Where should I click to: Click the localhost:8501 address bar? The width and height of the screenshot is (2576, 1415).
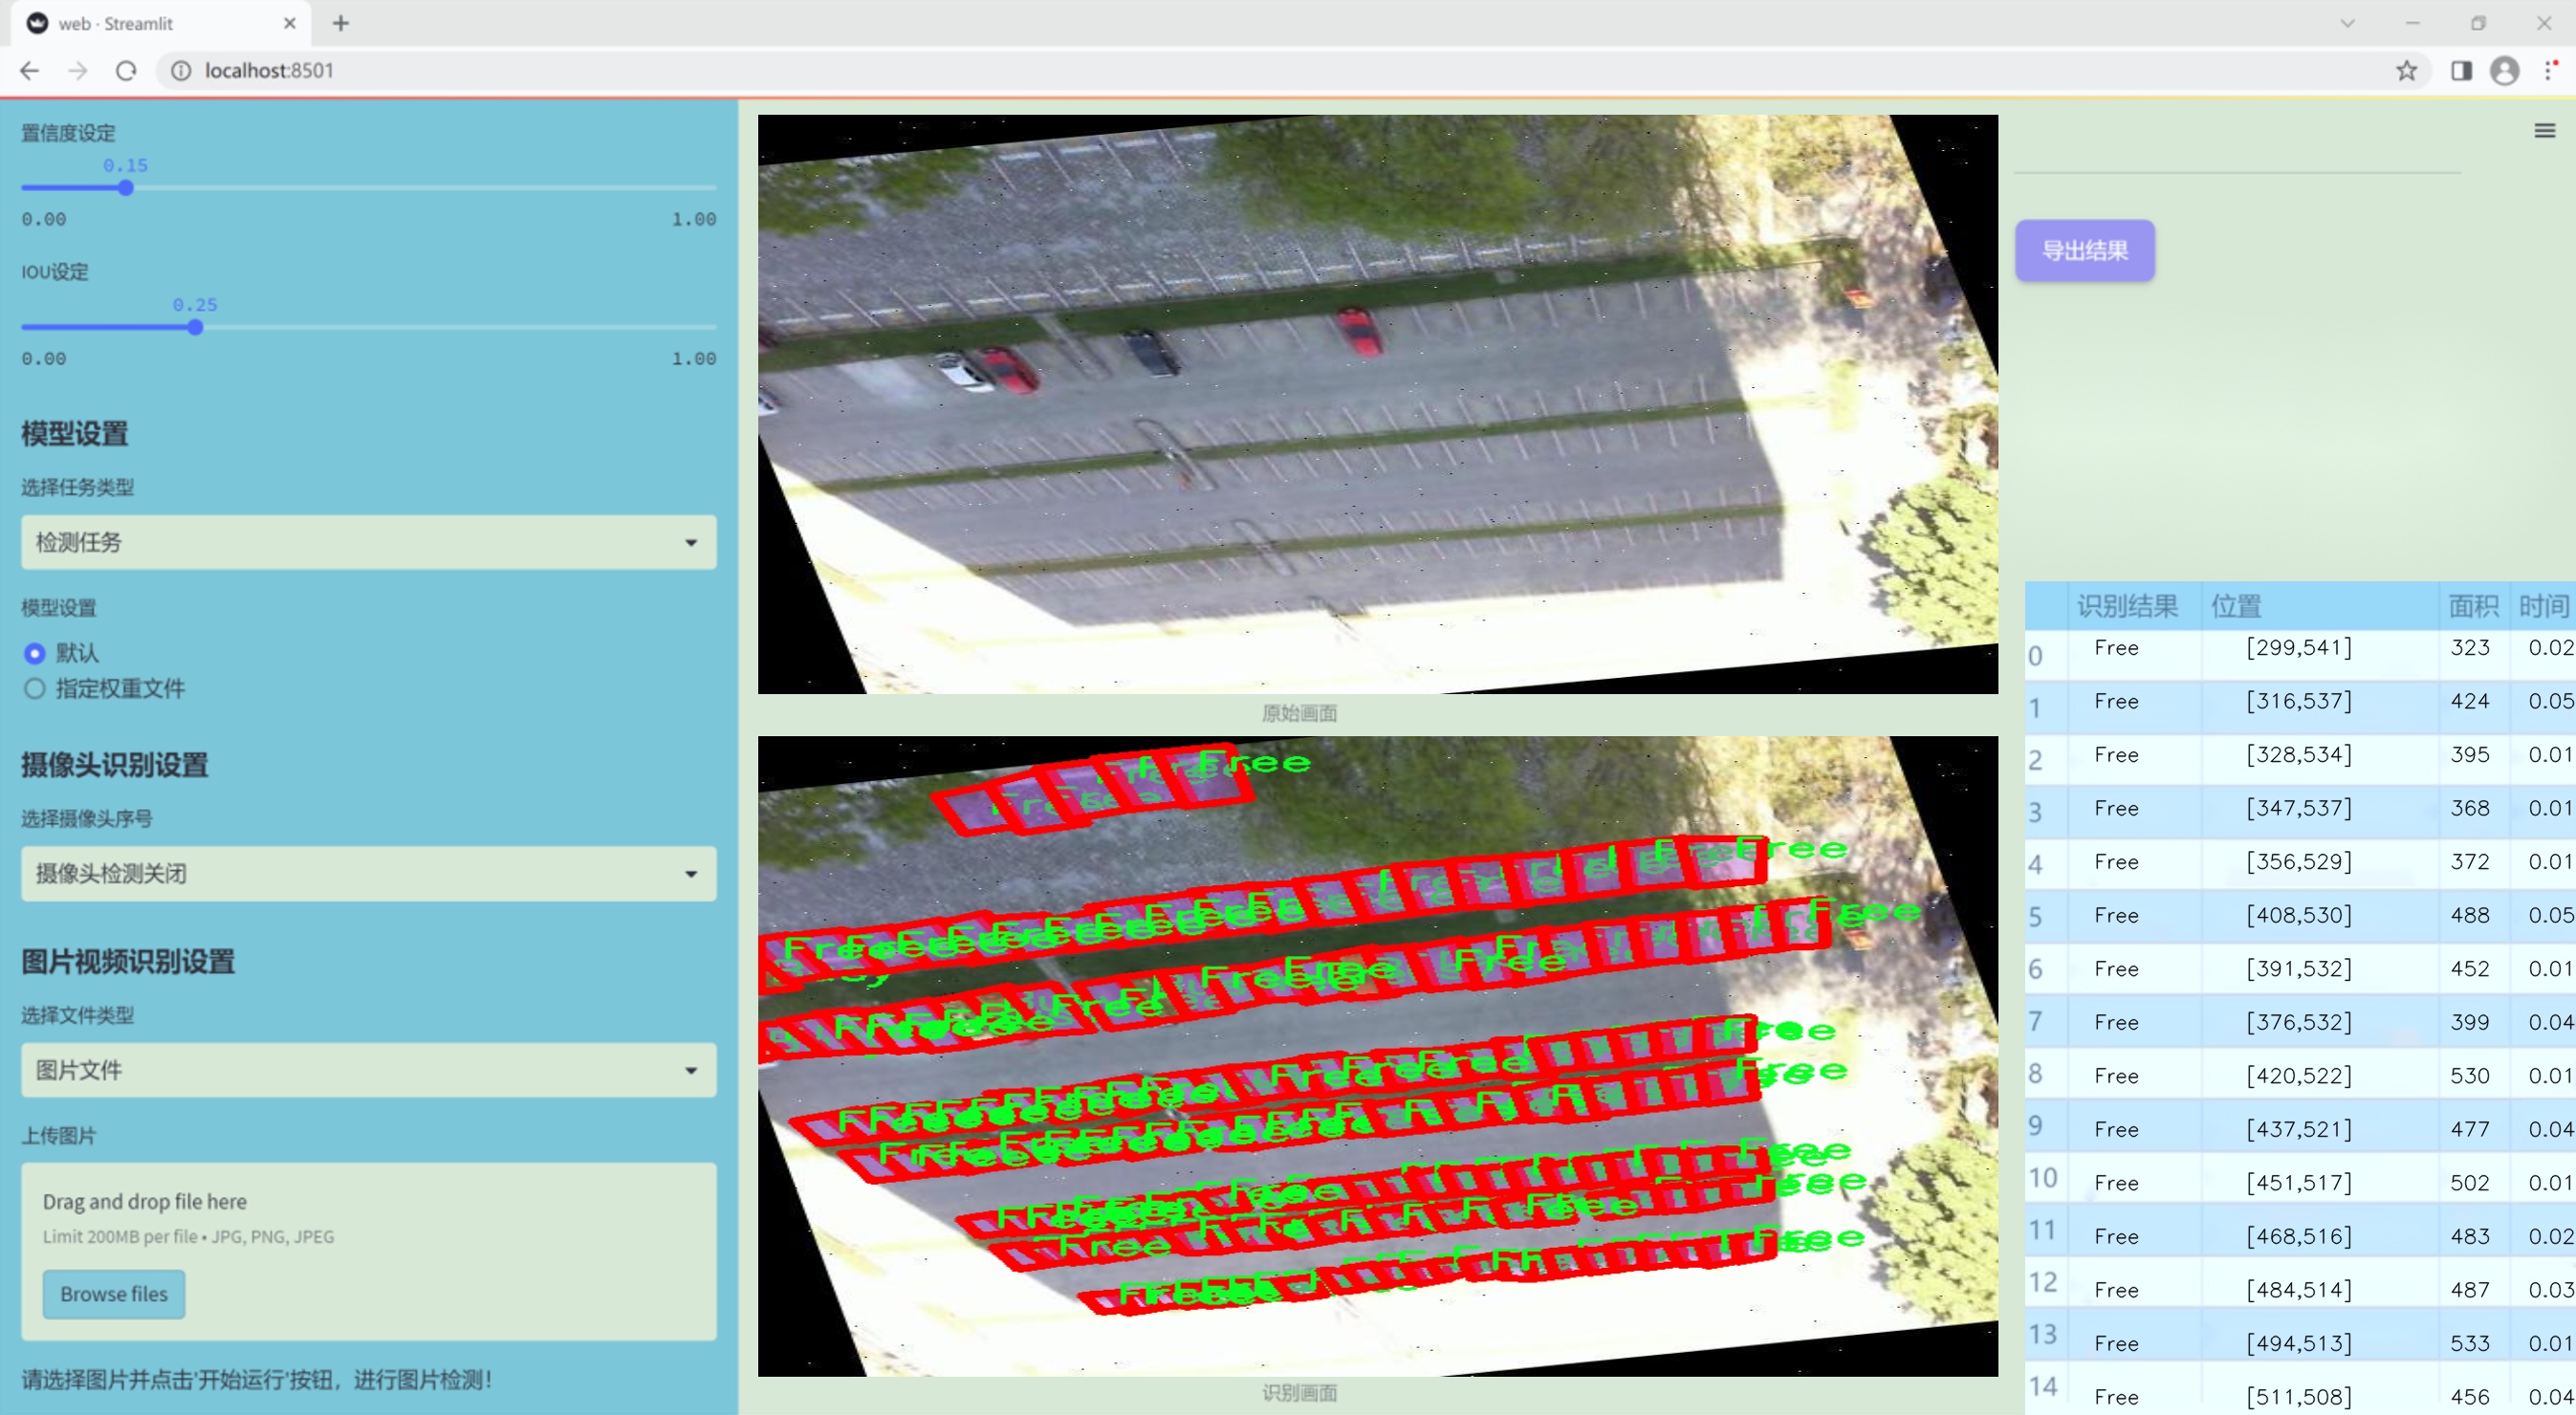270,71
